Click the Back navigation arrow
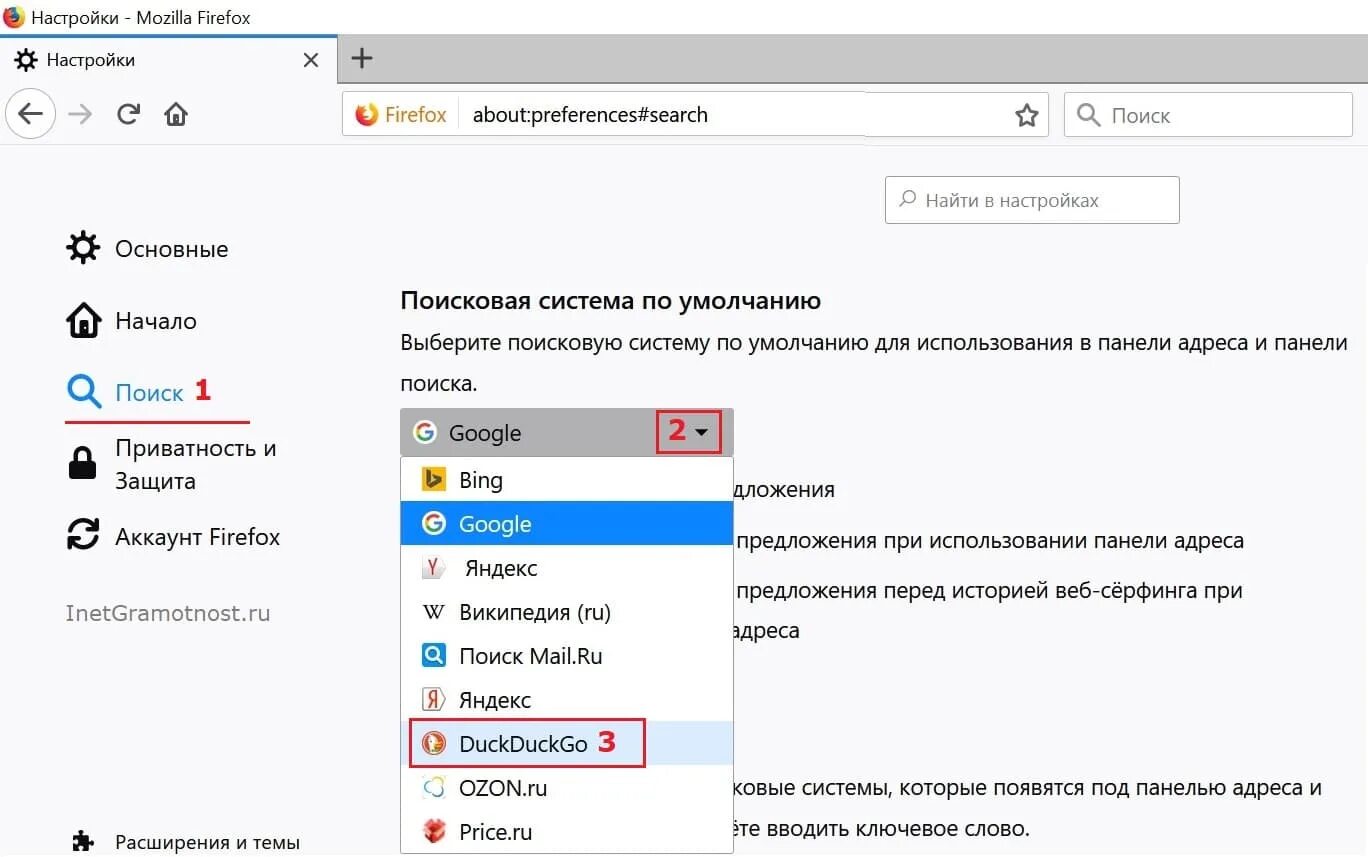 click(x=30, y=114)
